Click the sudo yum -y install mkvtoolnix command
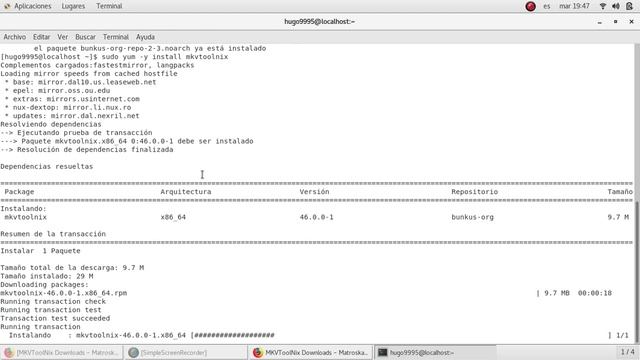 pos(164,57)
